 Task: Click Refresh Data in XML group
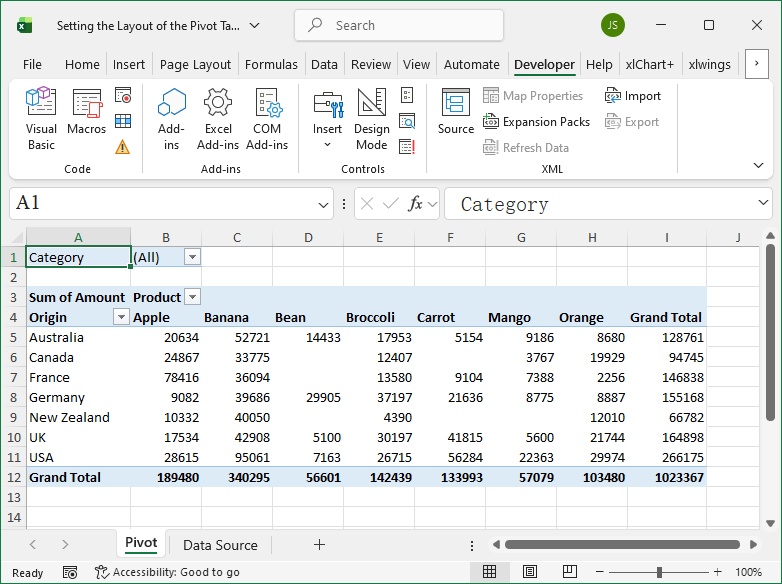[x=526, y=148]
